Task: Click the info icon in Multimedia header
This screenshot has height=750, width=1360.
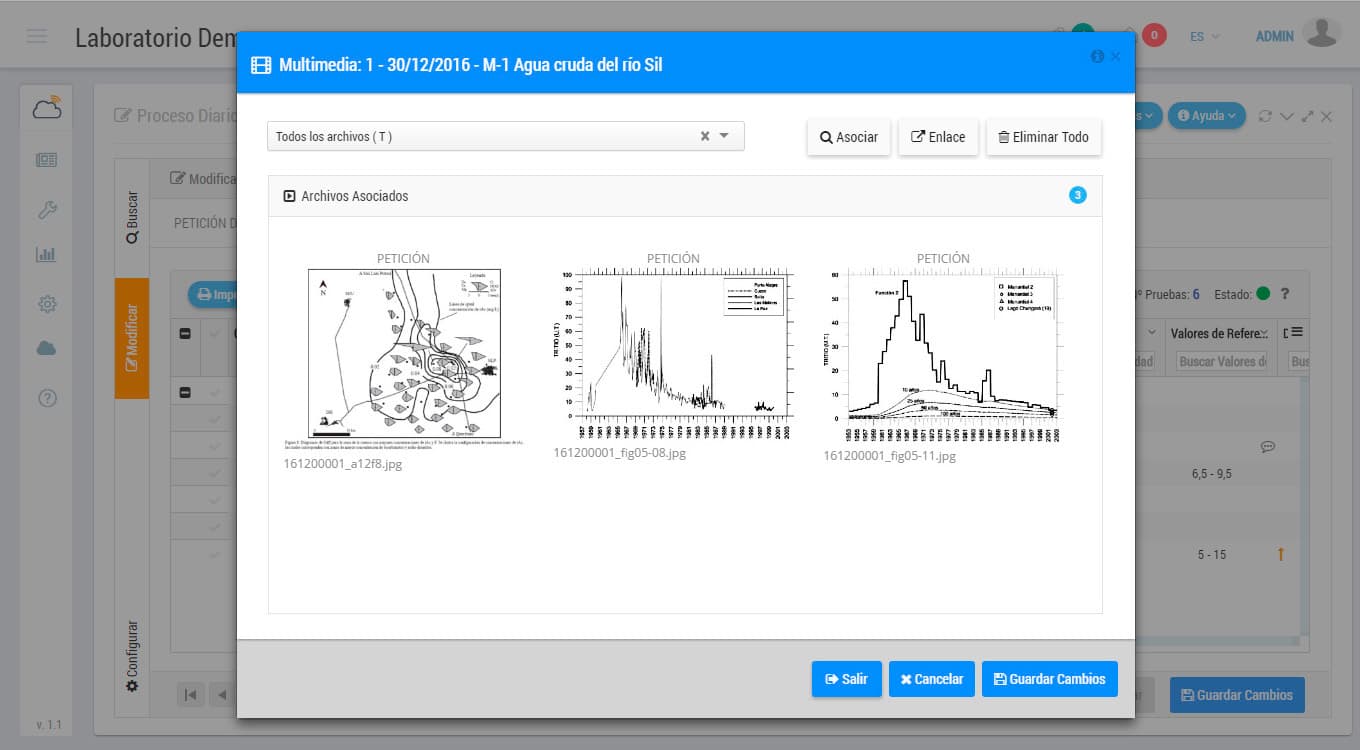Action: tap(1097, 57)
